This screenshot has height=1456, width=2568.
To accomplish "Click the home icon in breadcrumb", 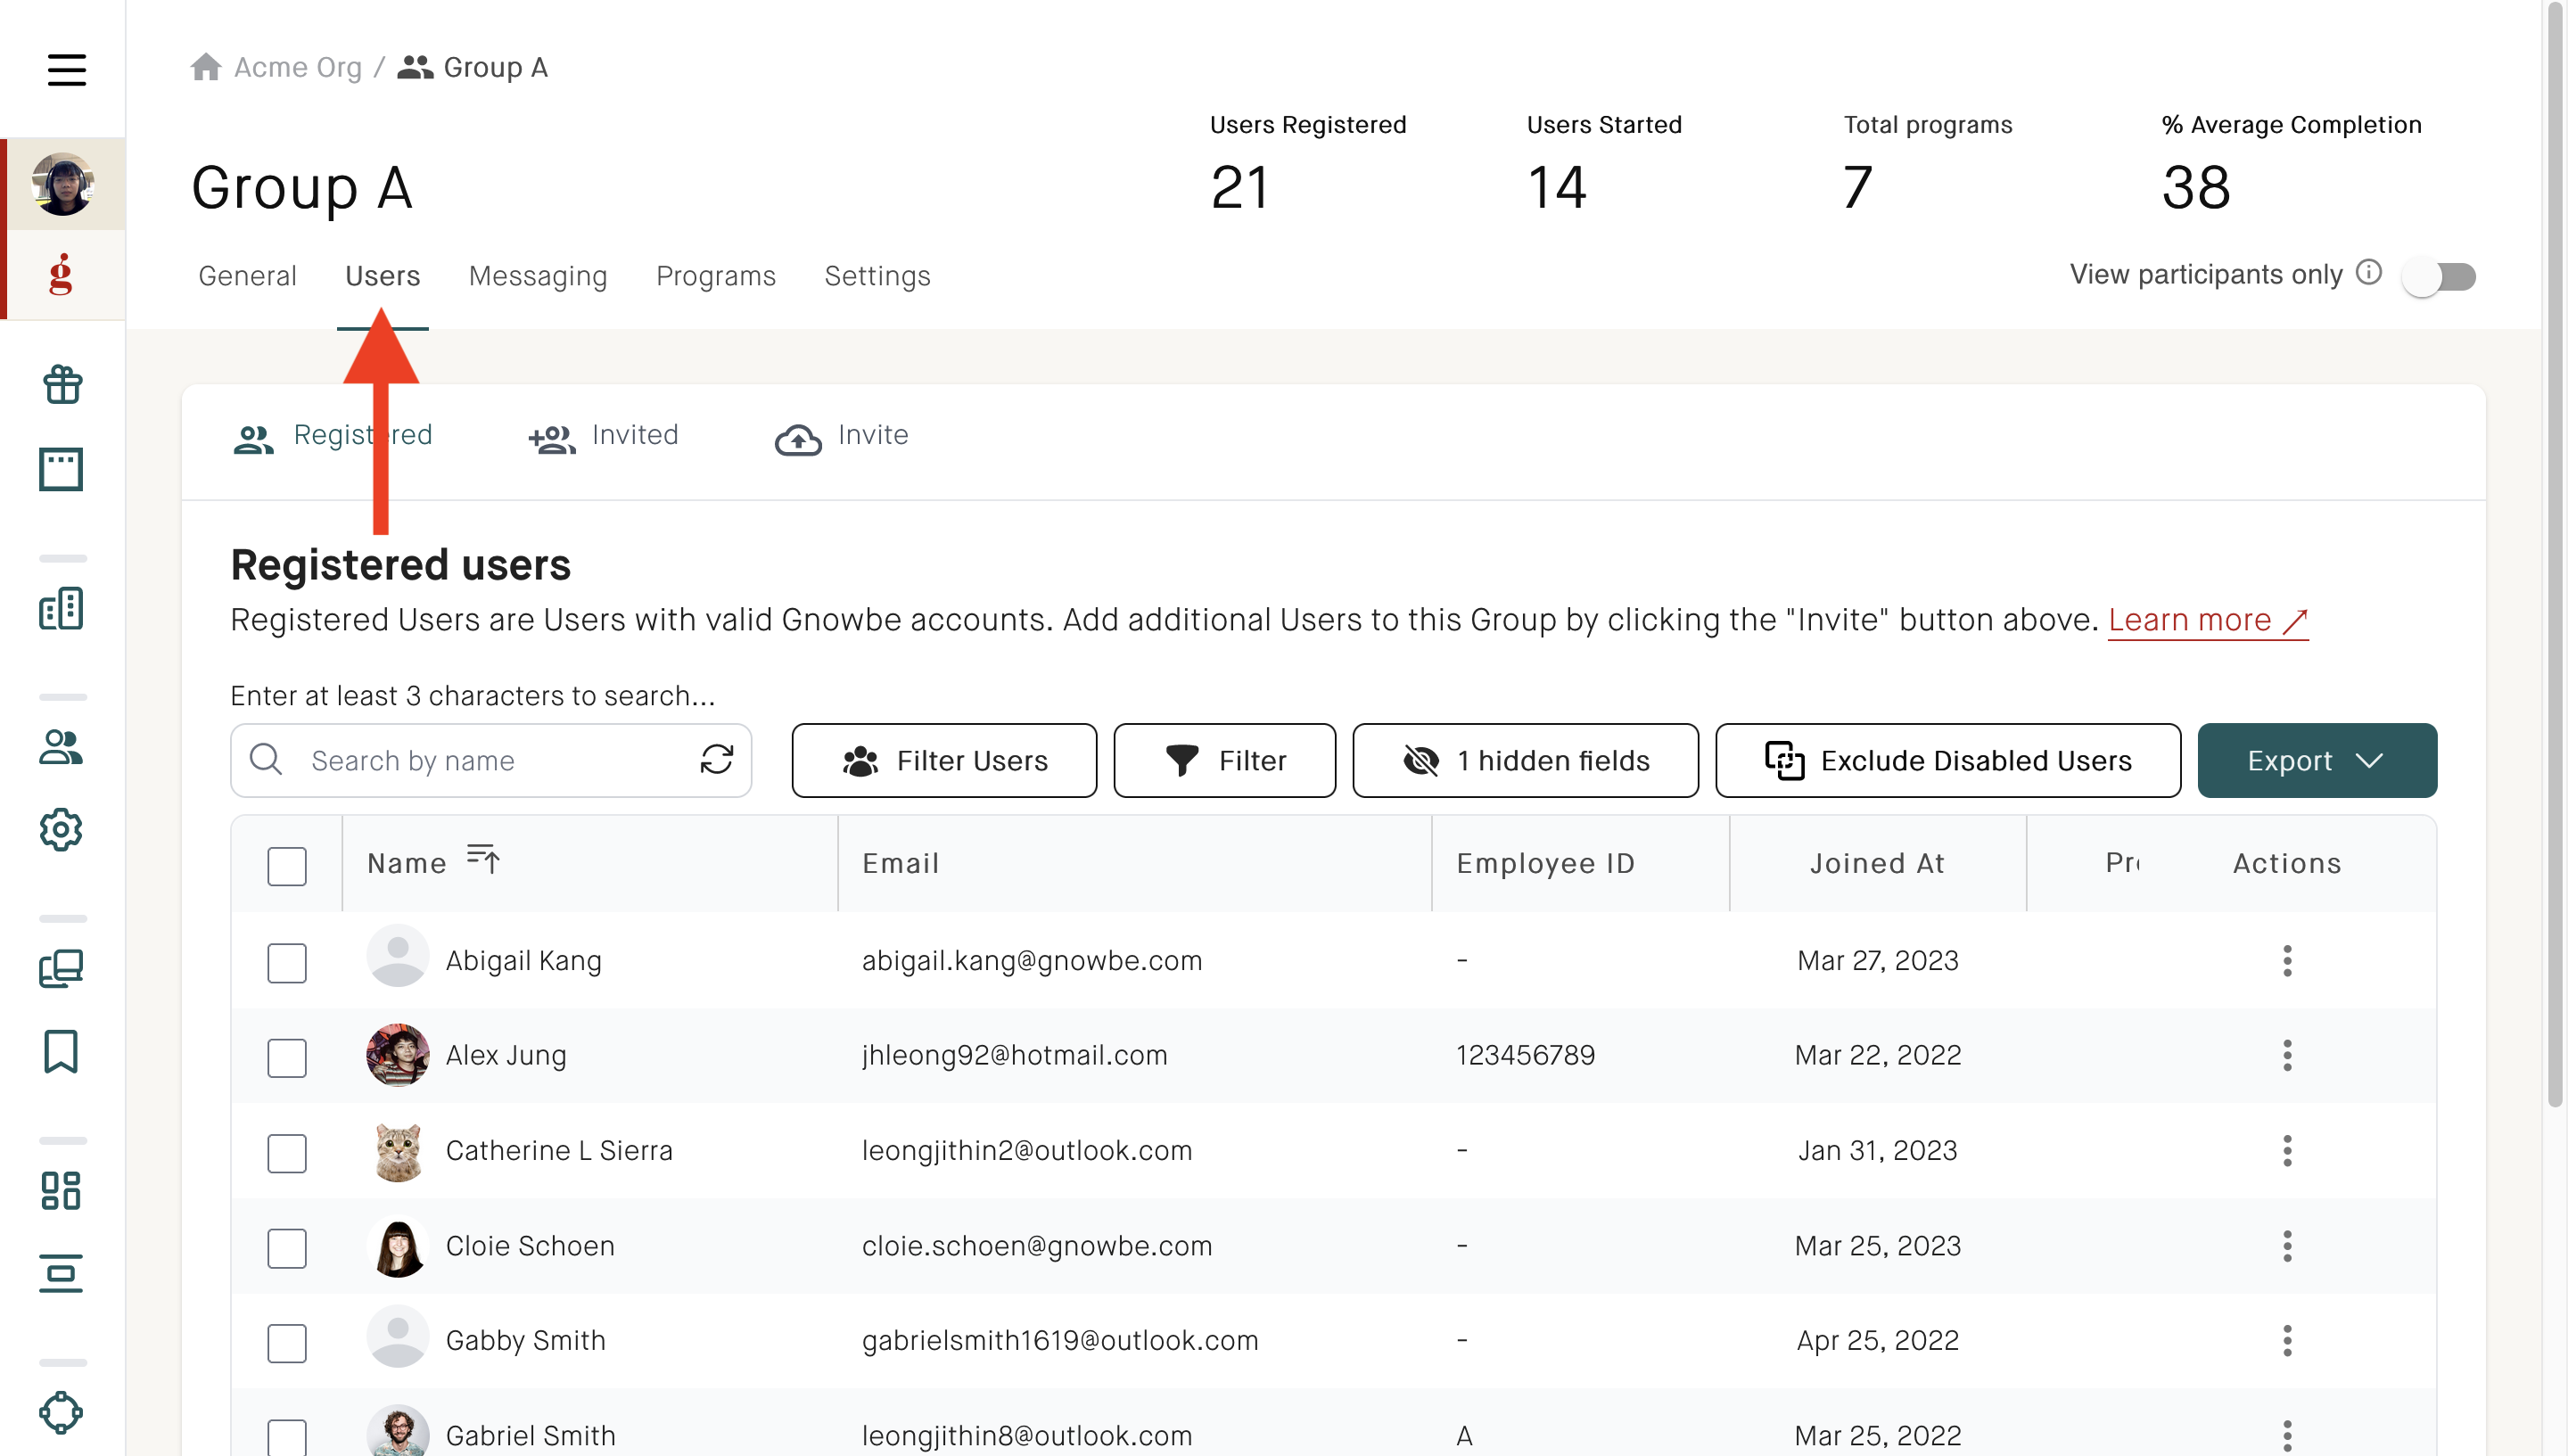I will coord(206,67).
